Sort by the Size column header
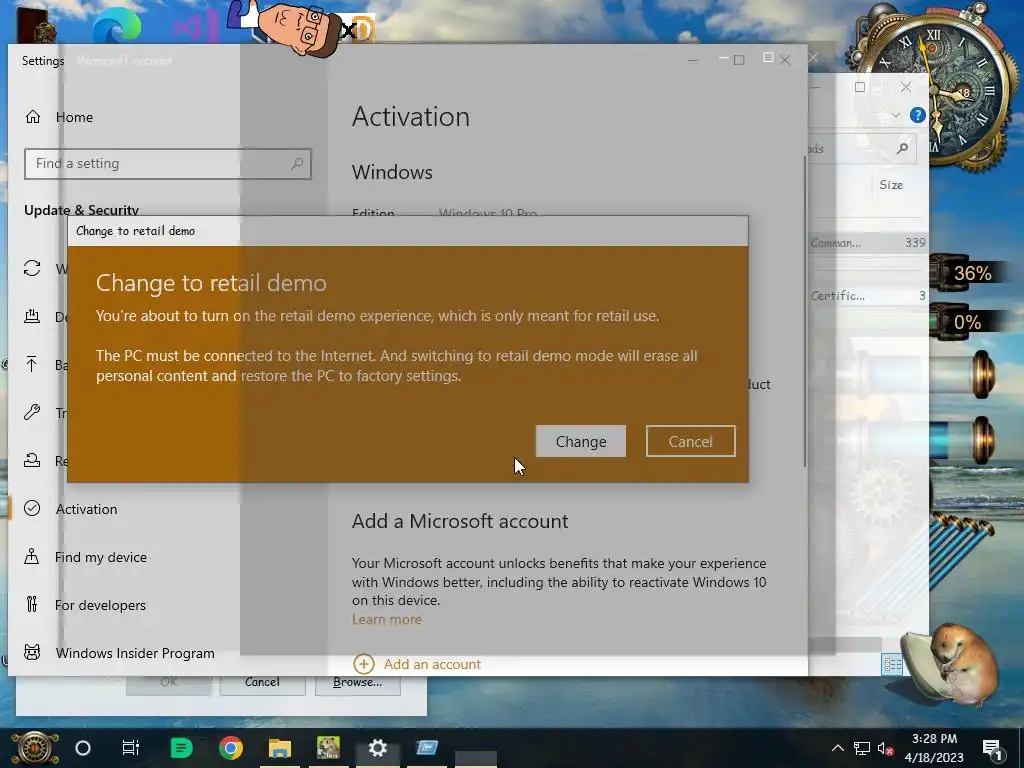 coord(891,185)
